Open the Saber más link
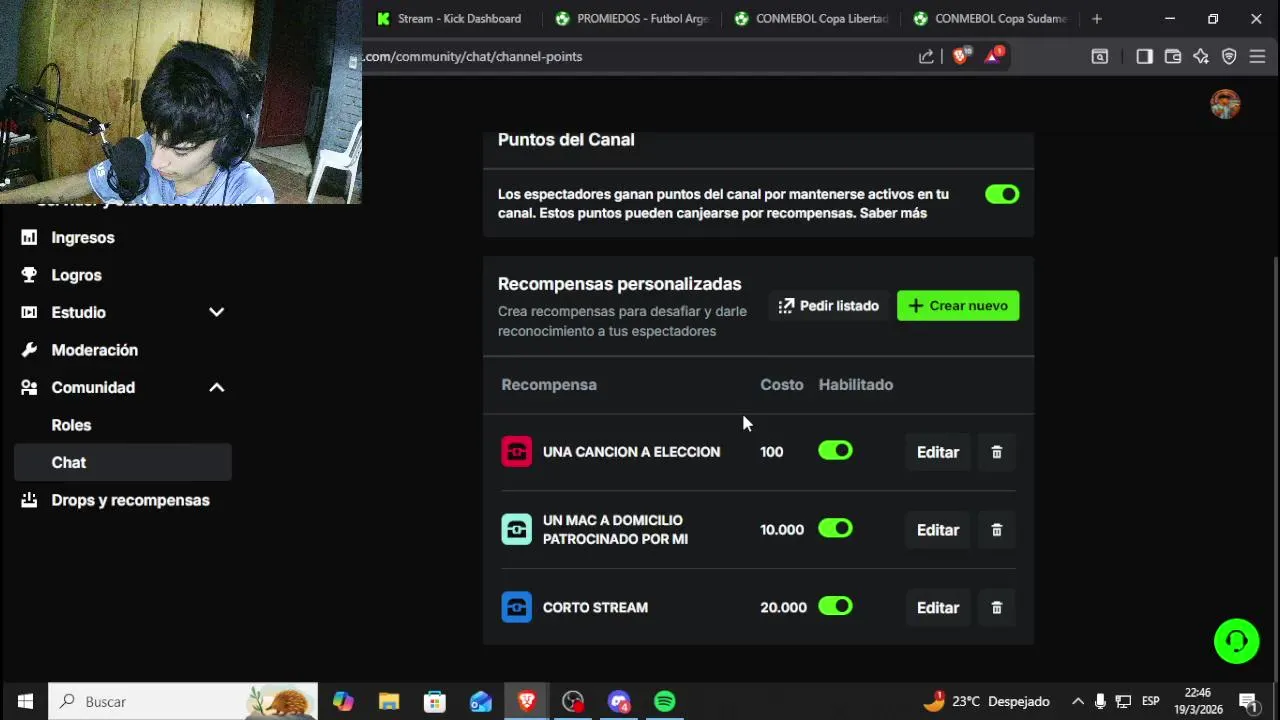 click(893, 213)
